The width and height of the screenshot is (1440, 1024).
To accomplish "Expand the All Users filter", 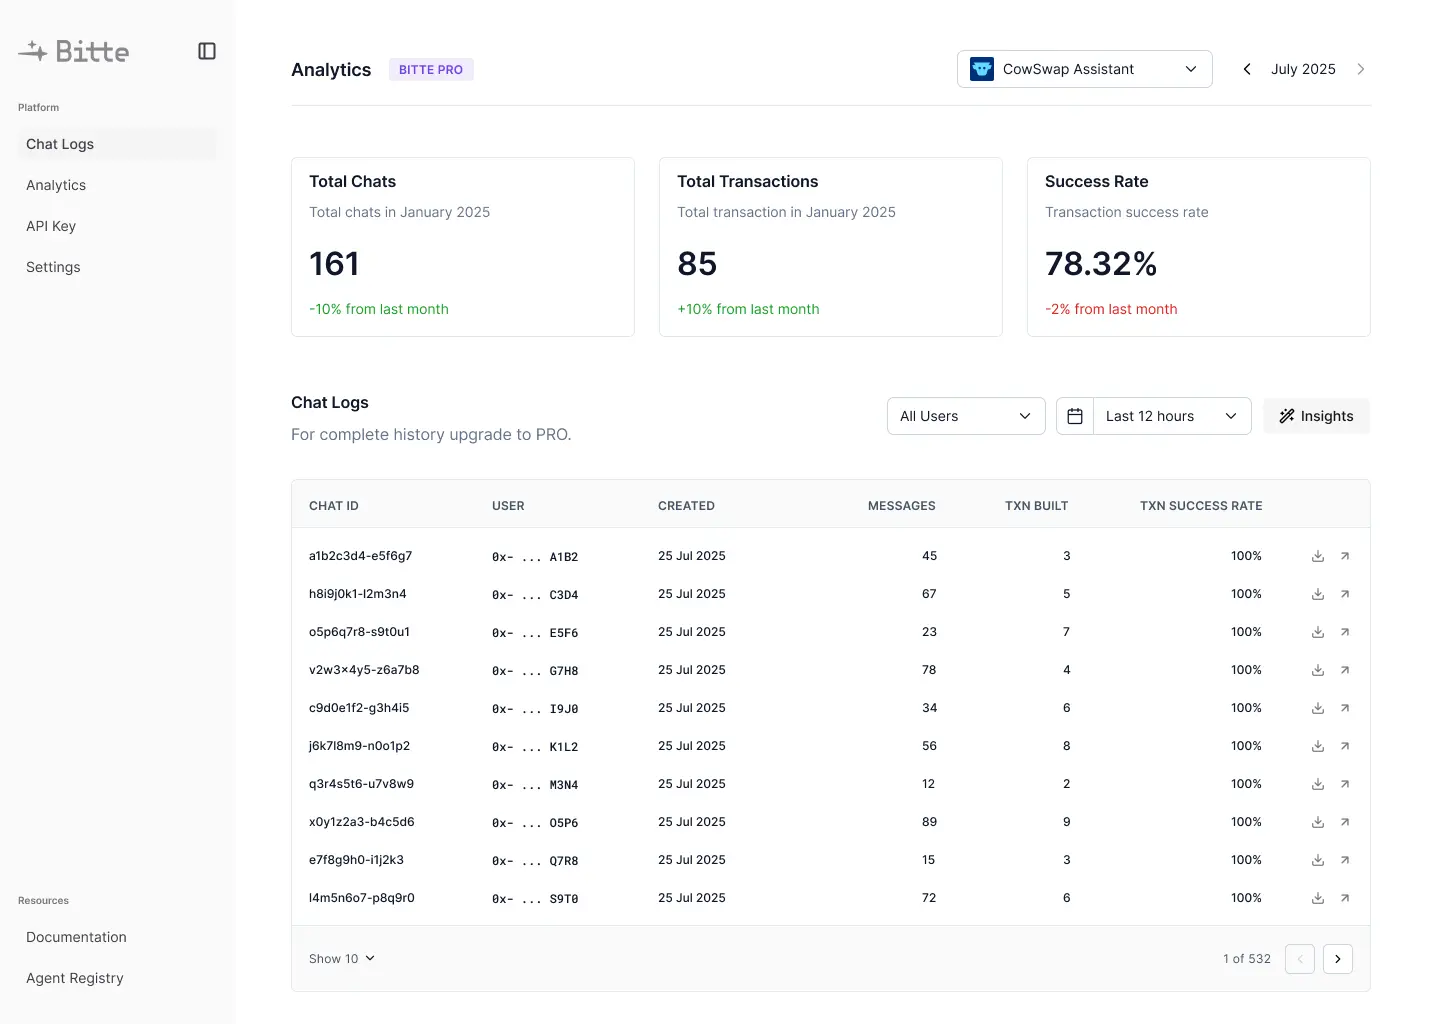I will click(x=965, y=416).
